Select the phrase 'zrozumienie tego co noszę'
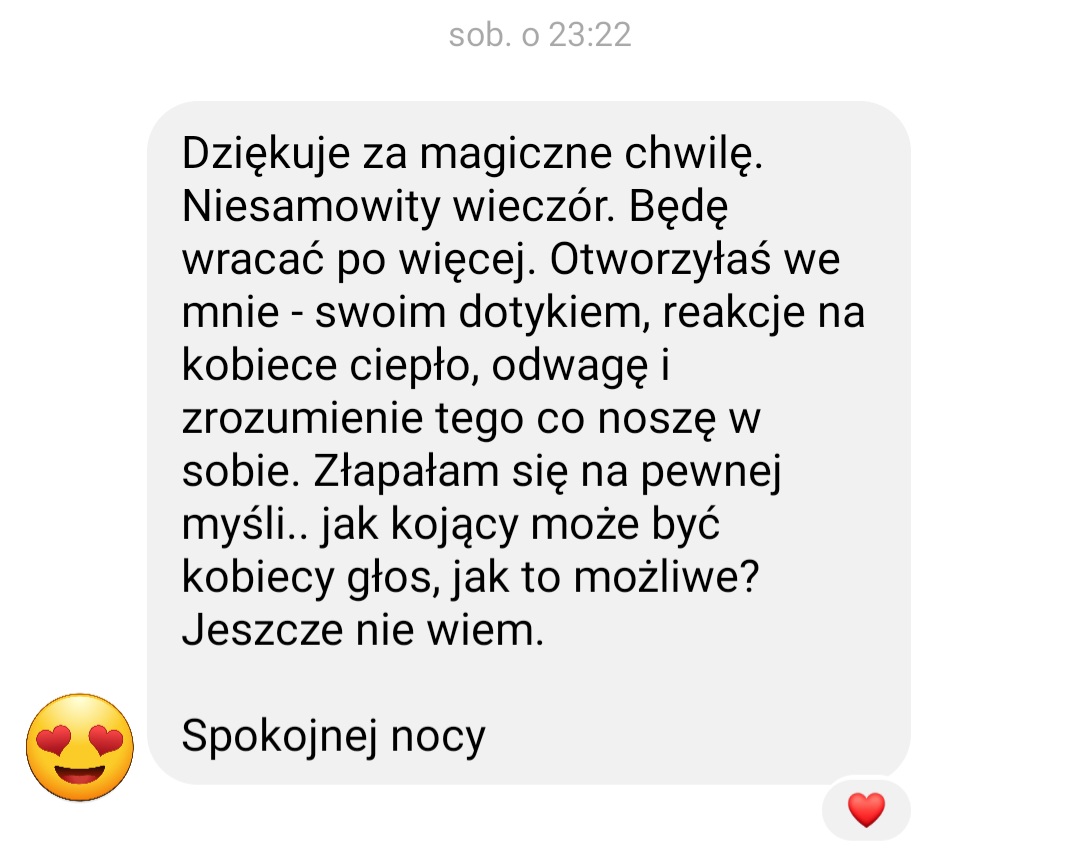 449,419
